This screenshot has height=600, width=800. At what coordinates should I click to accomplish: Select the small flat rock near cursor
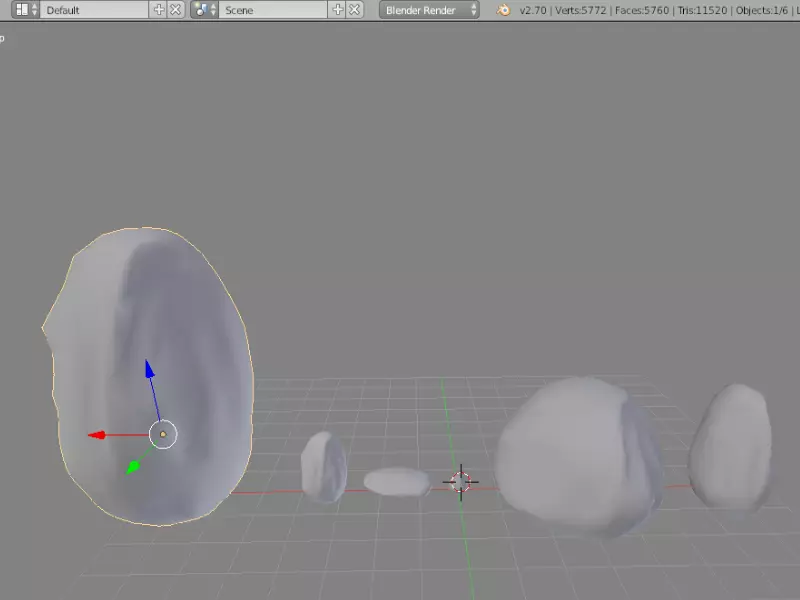click(x=397, y=483)
